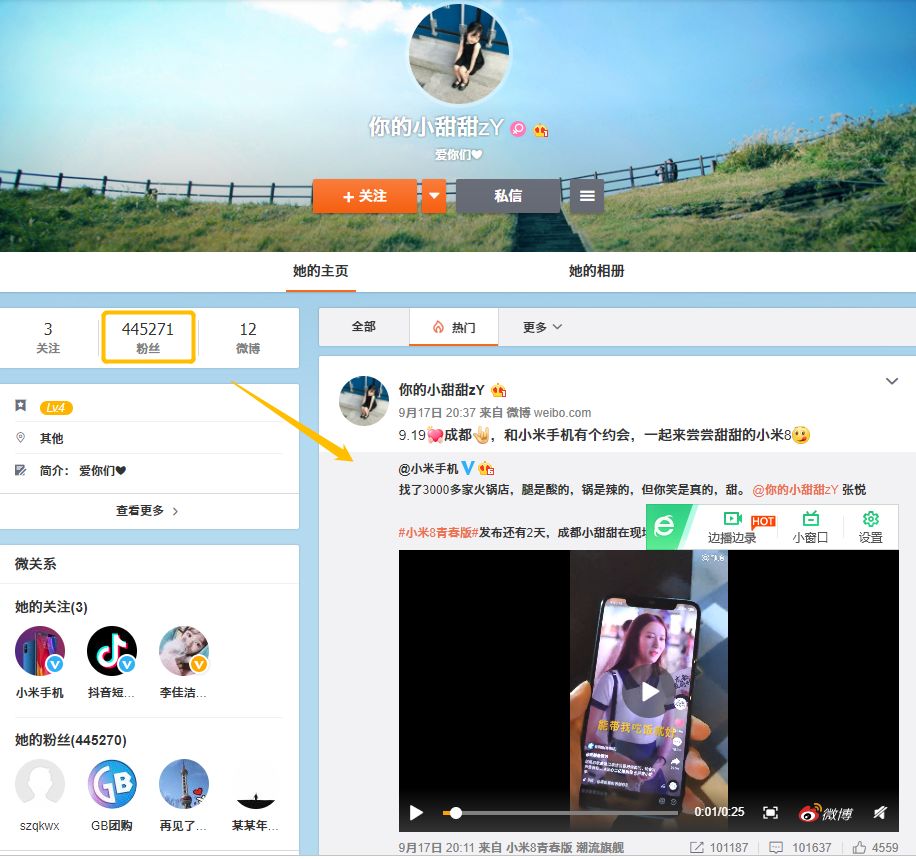
Task: Send a private message via 私信
Action: coord(508,196)
